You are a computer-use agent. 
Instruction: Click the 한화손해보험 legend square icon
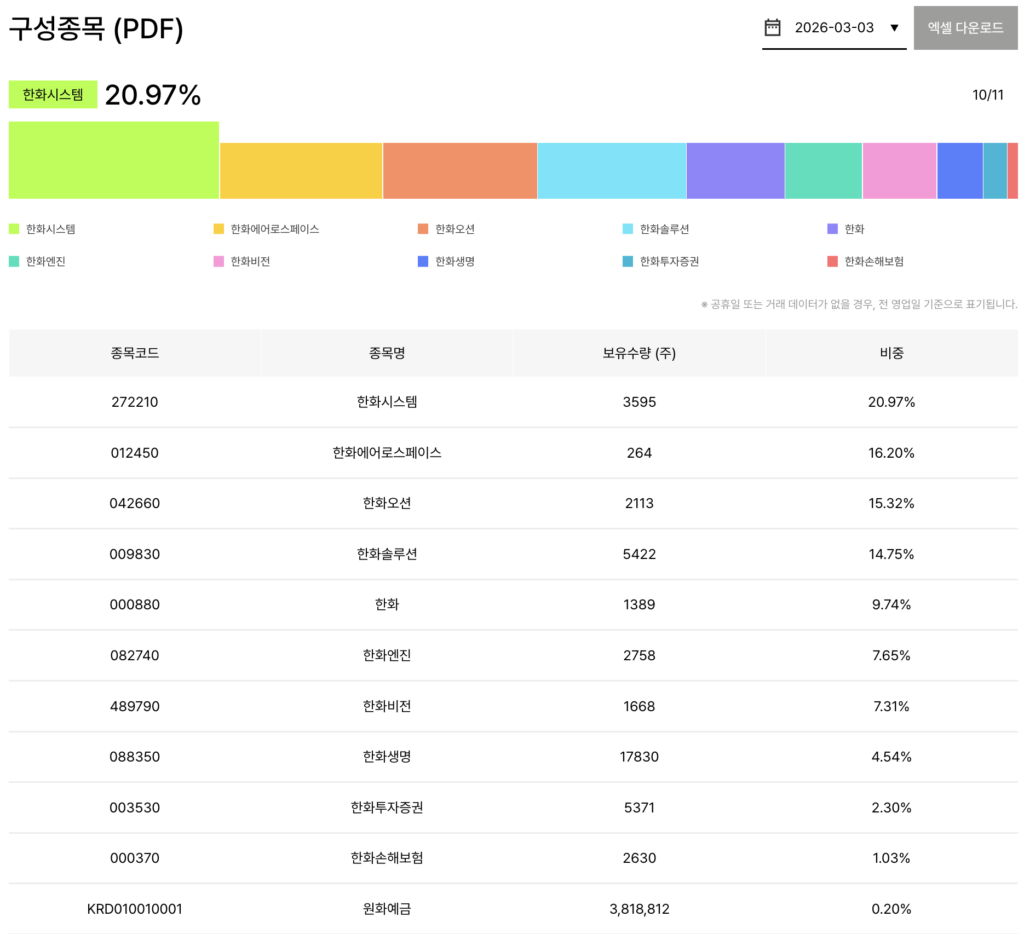tap(832, 261)
